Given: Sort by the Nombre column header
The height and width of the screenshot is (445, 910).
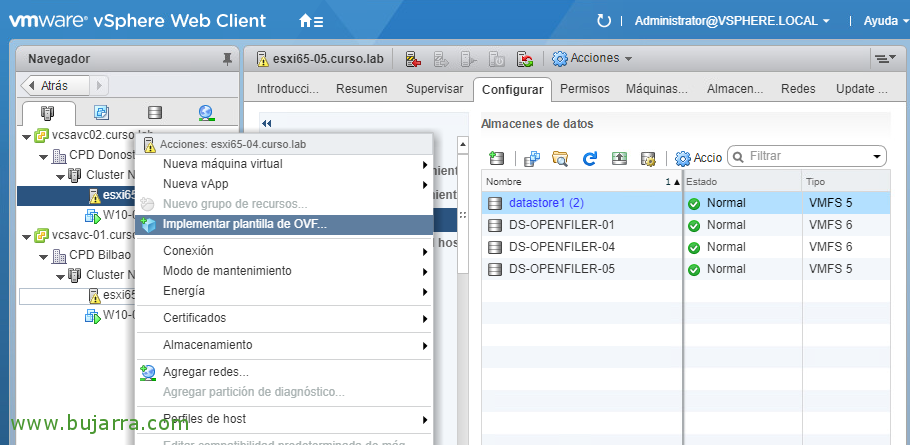Looking at the screenshot, I should coord(582,182).
